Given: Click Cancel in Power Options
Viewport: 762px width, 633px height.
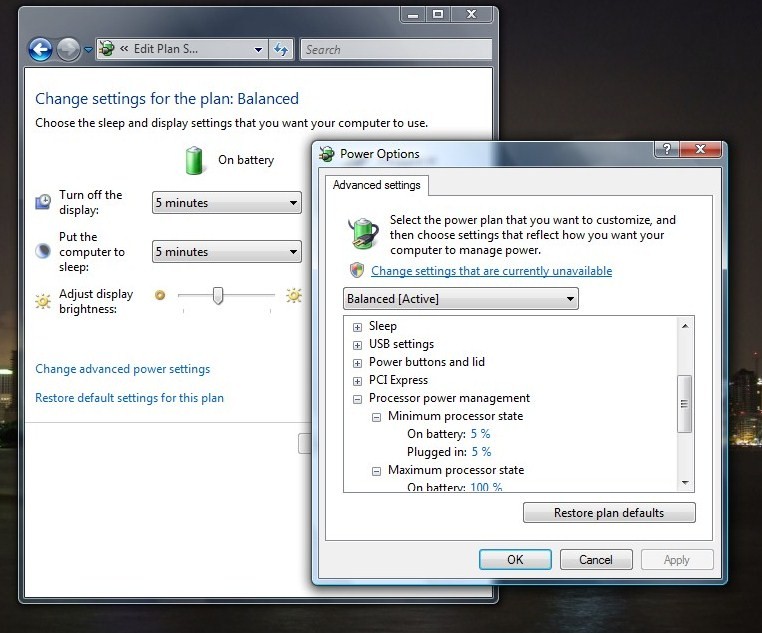Looking at the screenshot, I should pos(596,560).
